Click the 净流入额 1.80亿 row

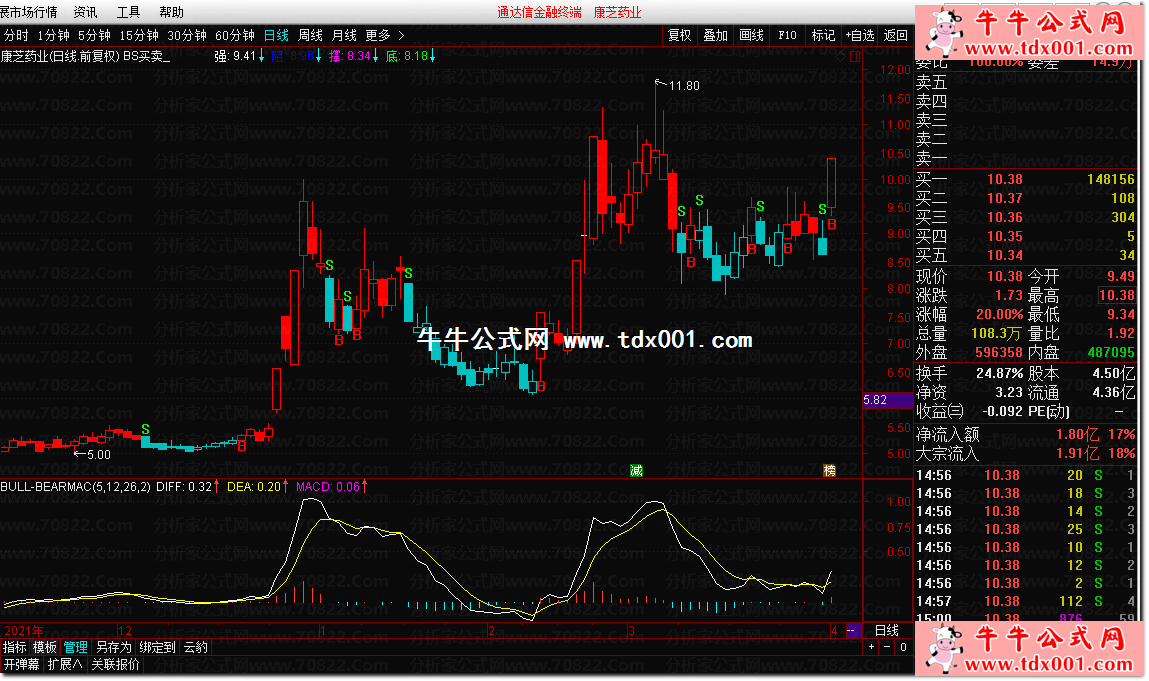coord(1025,435)
